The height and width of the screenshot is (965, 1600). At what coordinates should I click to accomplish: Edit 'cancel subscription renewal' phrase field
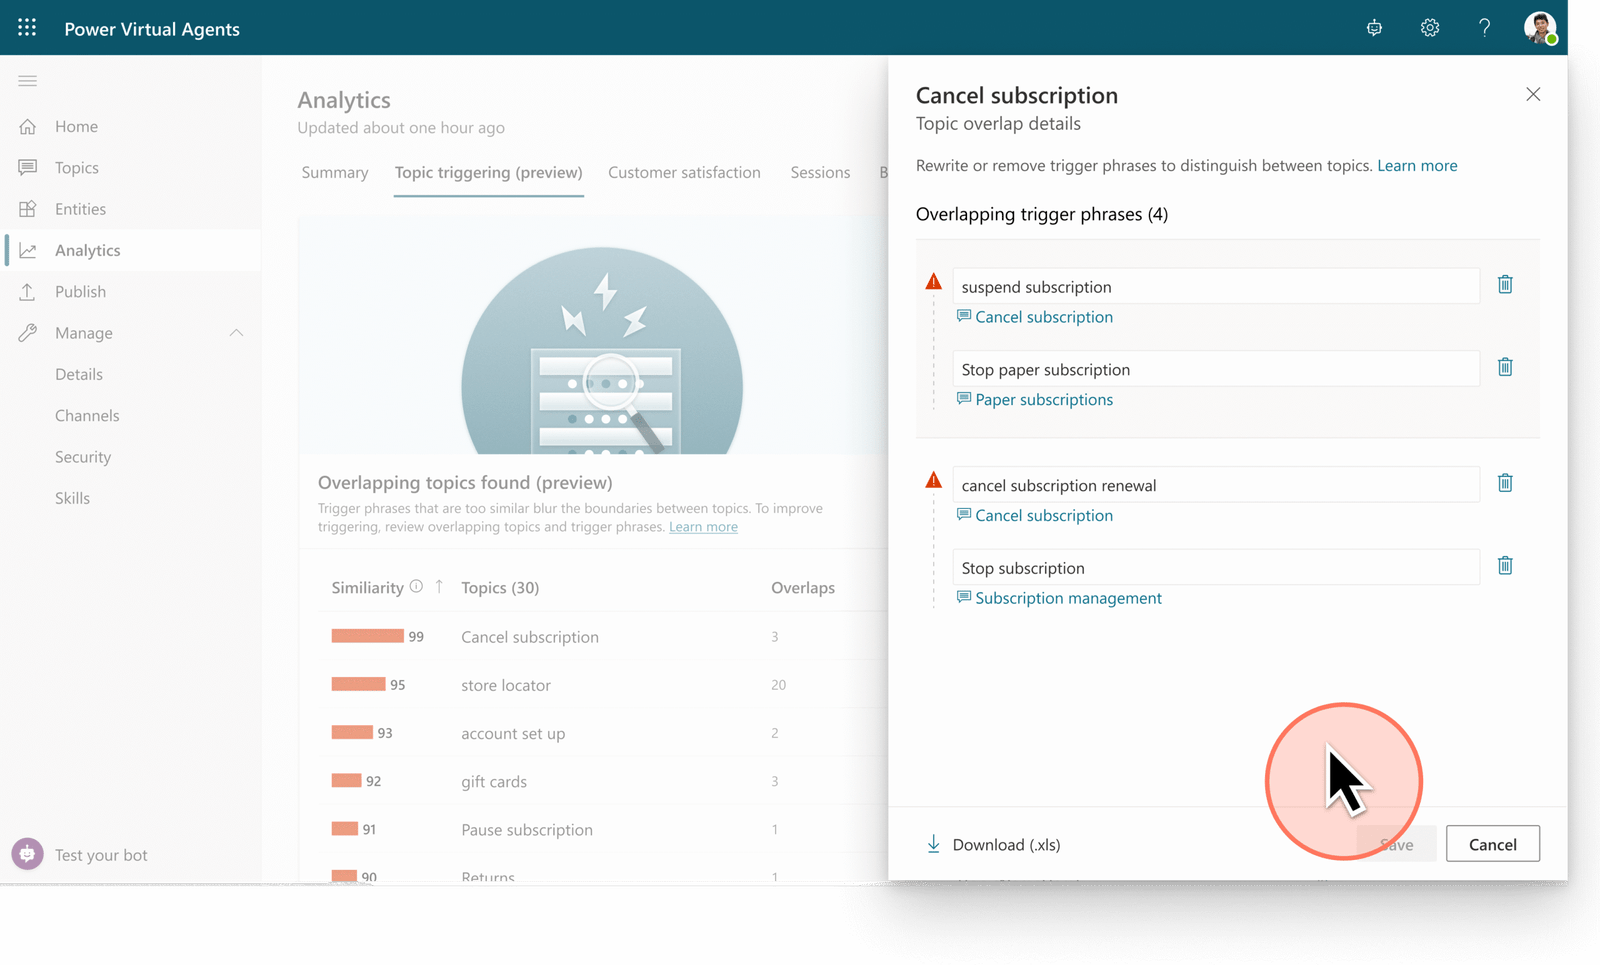pyautogui.click(x=1215, y=485)
